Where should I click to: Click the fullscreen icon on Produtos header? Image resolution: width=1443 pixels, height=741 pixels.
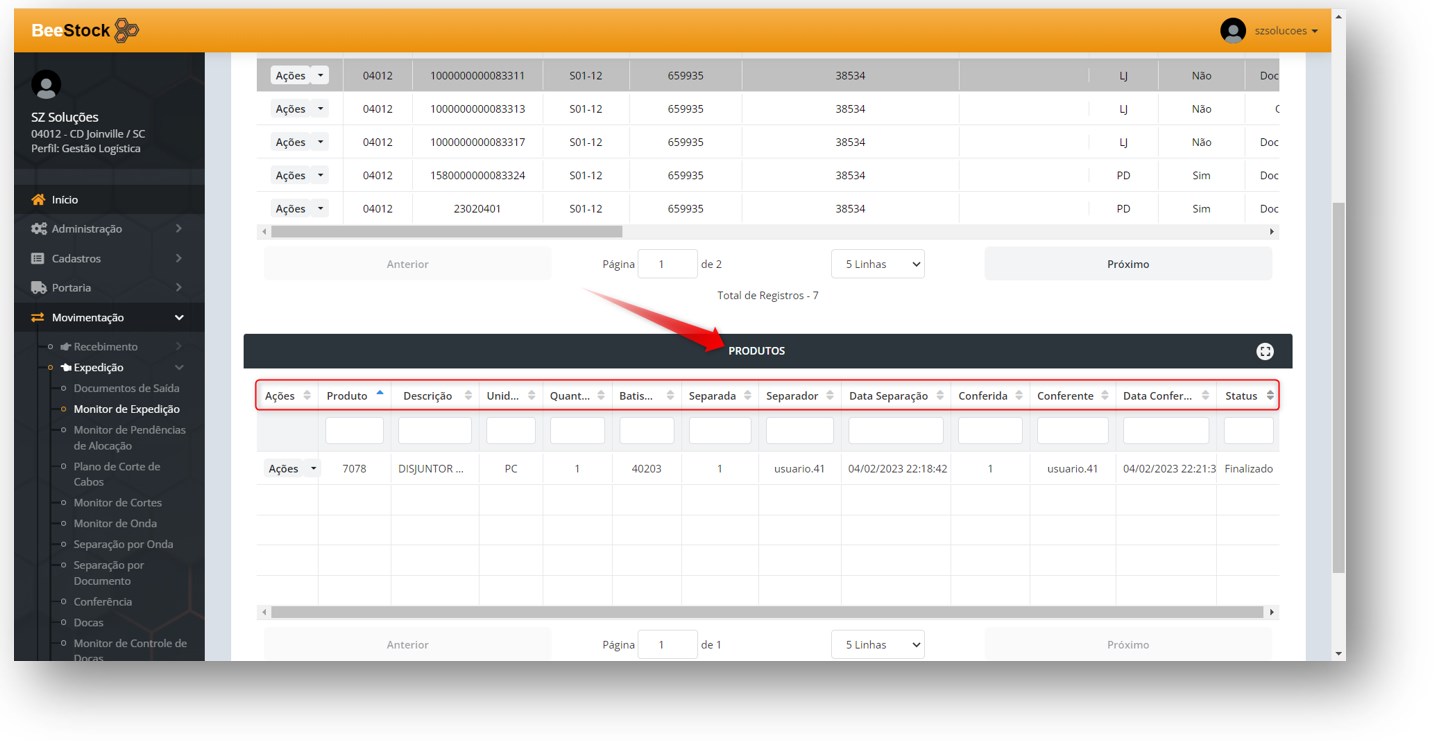1265,351
